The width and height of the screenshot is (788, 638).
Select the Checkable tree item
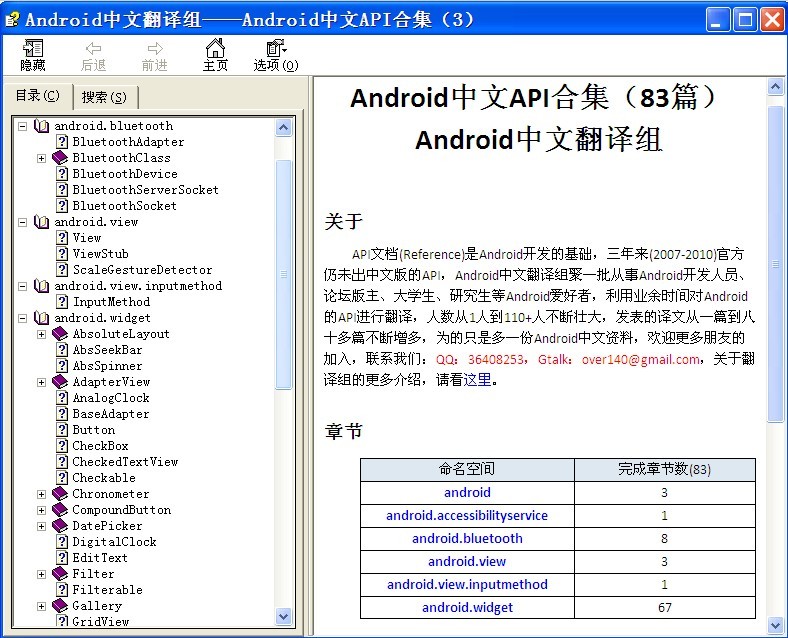point(104,478)
